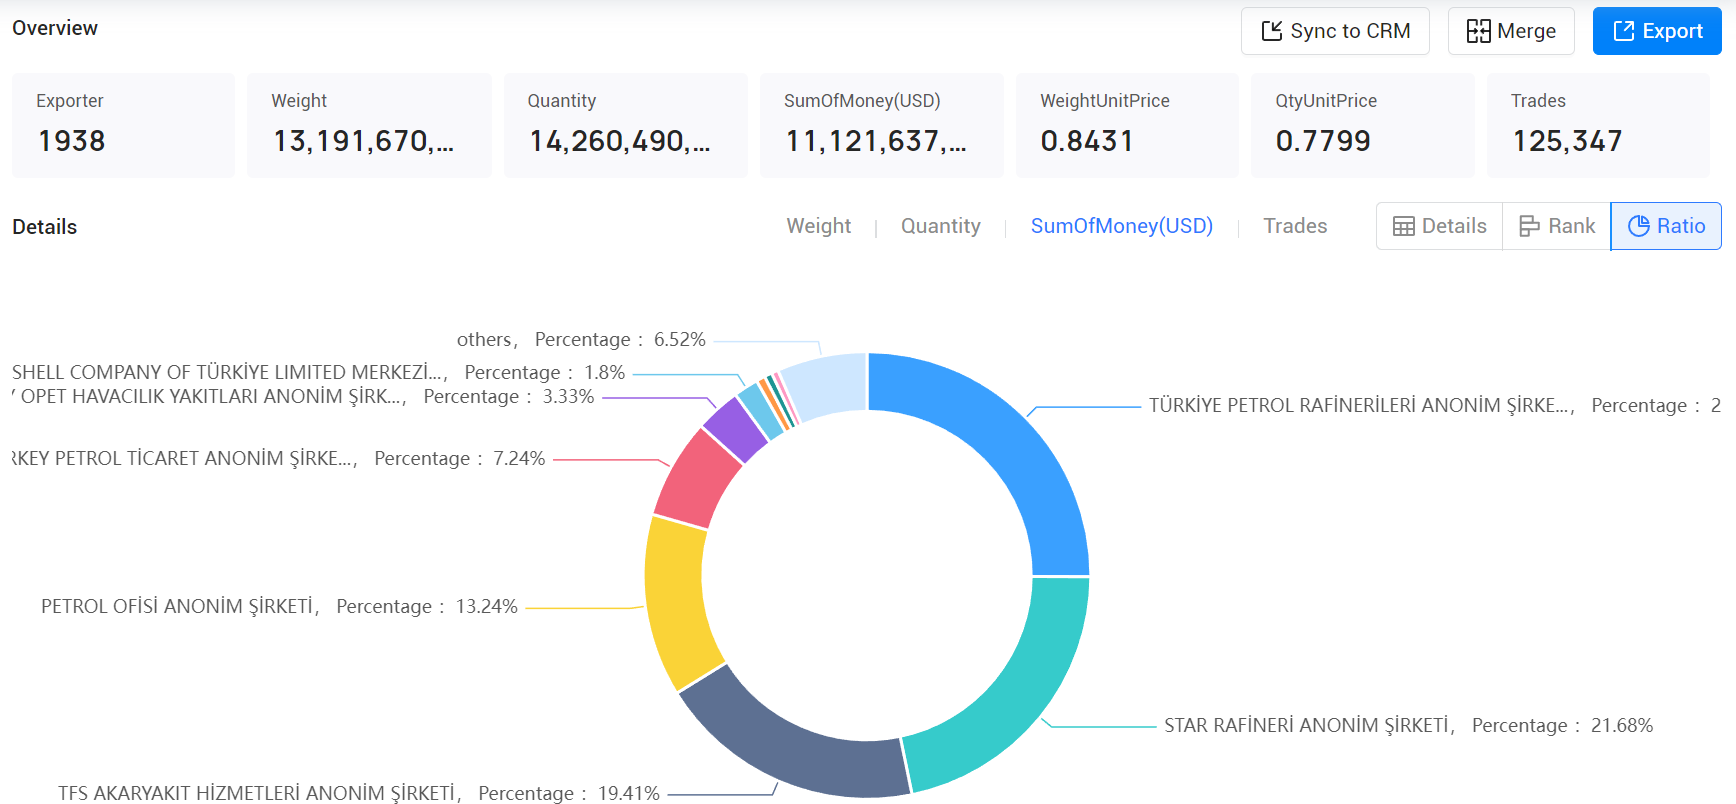Open Sync to CRM

(1335, 31)
